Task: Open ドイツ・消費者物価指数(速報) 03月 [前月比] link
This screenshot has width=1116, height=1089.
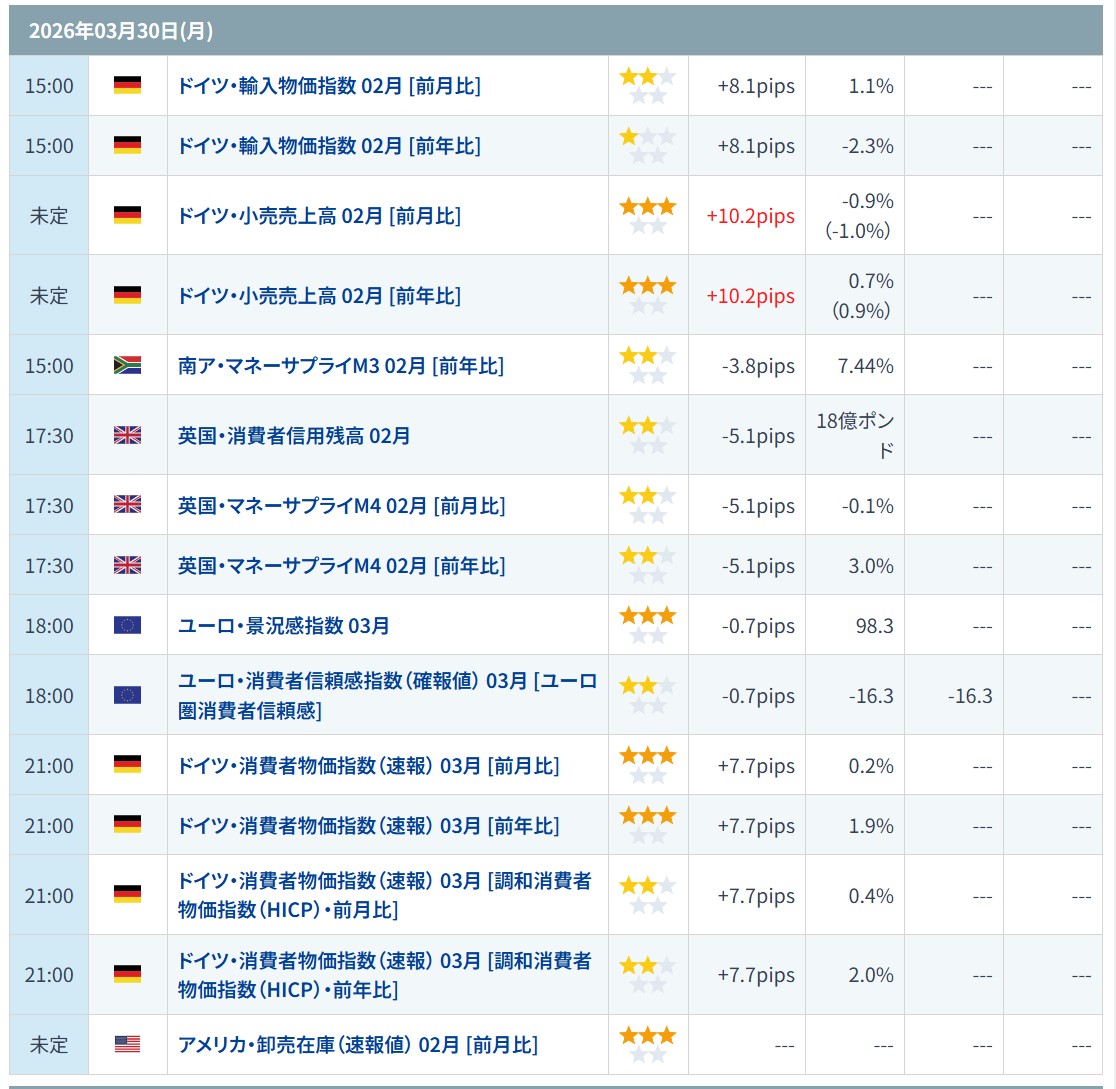Action: (x=368, y=766)
